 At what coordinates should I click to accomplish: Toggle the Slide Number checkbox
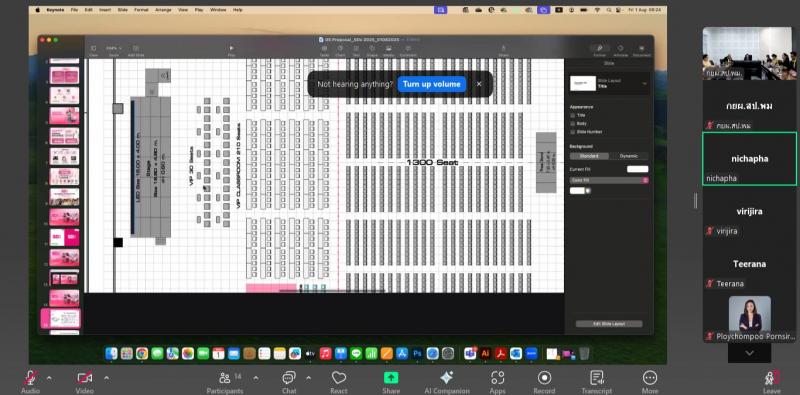(572, 132)
